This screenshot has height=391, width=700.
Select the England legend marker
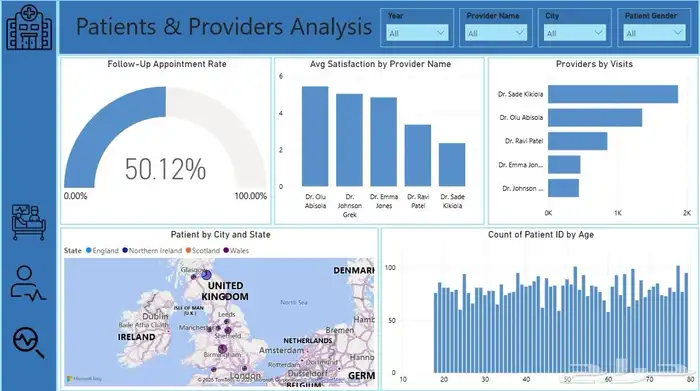[88, 250]
